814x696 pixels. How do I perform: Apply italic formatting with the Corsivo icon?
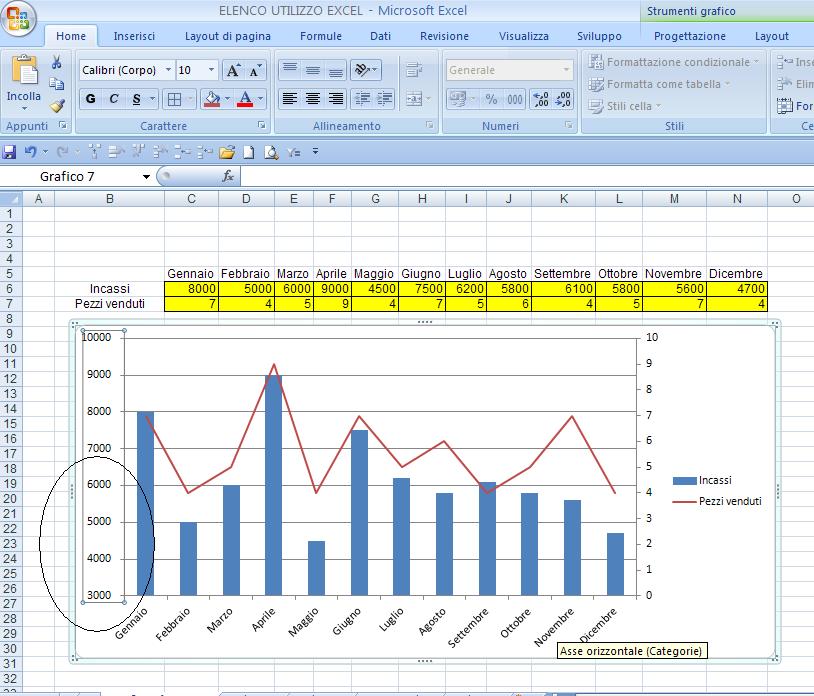point(114,97)
